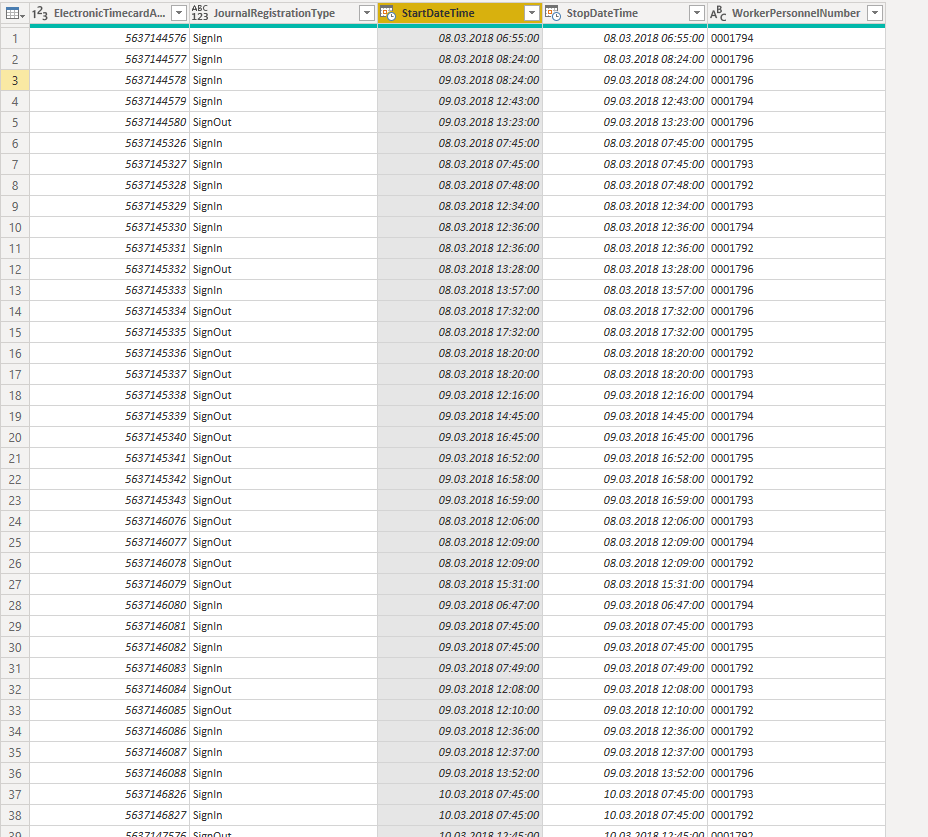Select row number 20
Image resolution: width=928 pixels, height=837 pixels.
[15, 437]
